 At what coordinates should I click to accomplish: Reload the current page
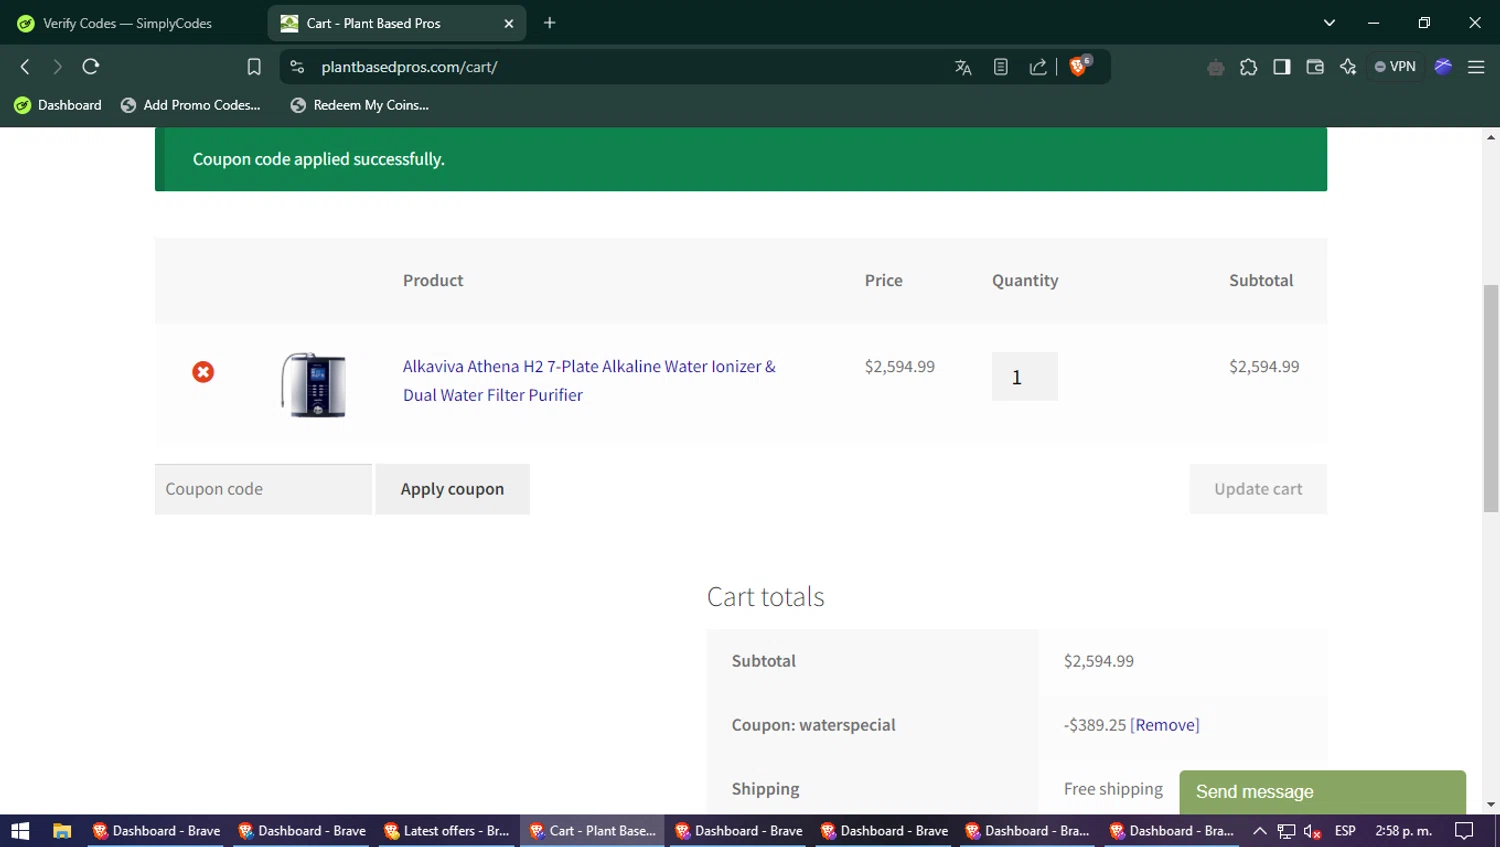point(91,67)
